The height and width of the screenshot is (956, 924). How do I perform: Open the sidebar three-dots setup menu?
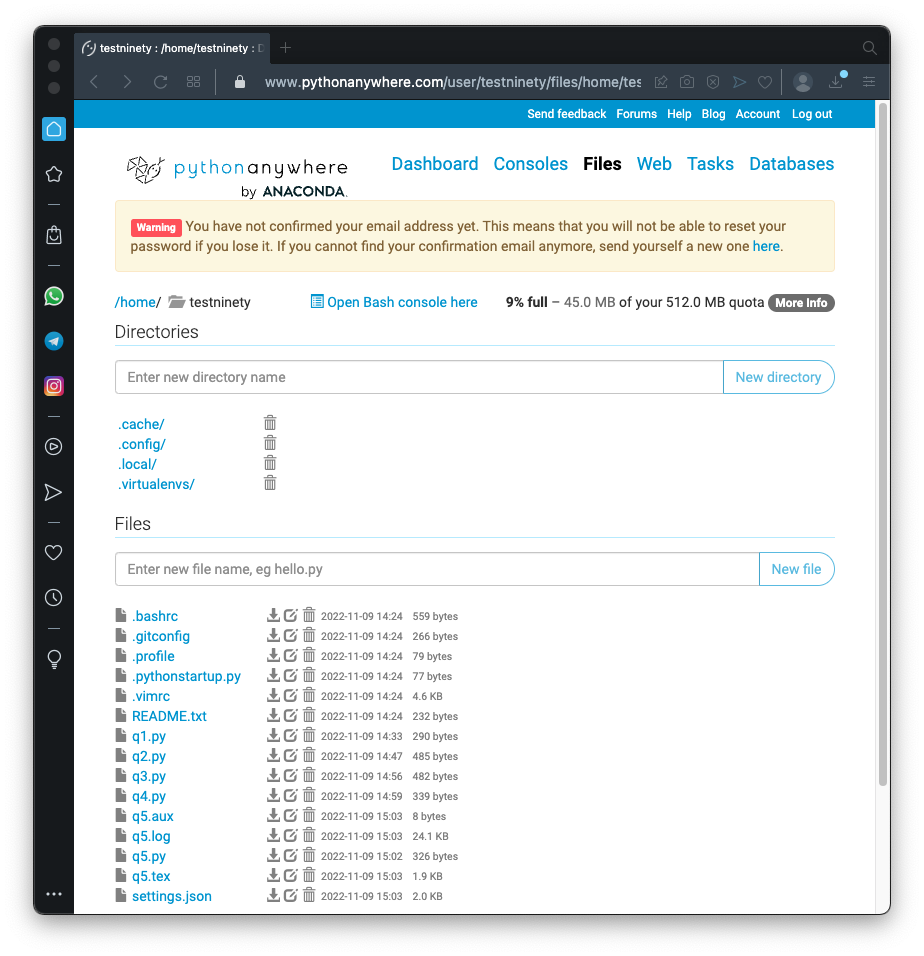point(54,894)
